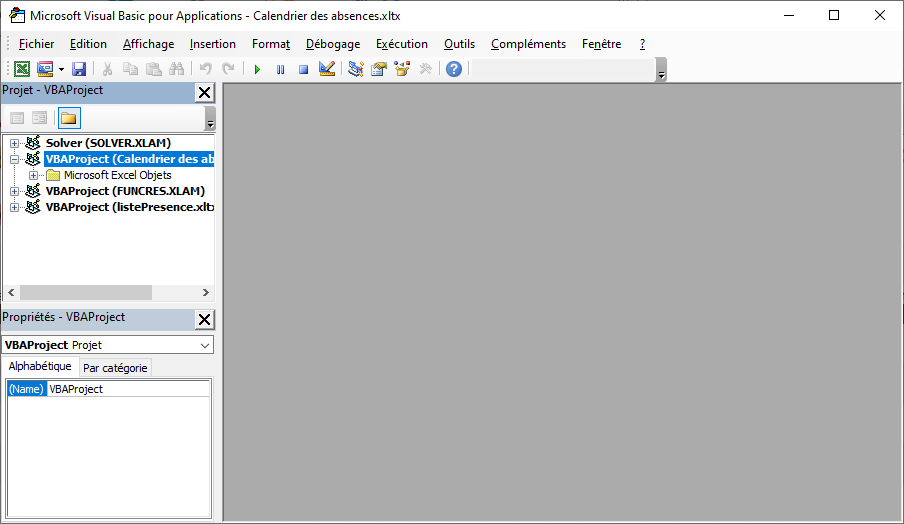Click the Paste clipboard icon
This screenshot has width=904, height=524.
pos(153,69)
